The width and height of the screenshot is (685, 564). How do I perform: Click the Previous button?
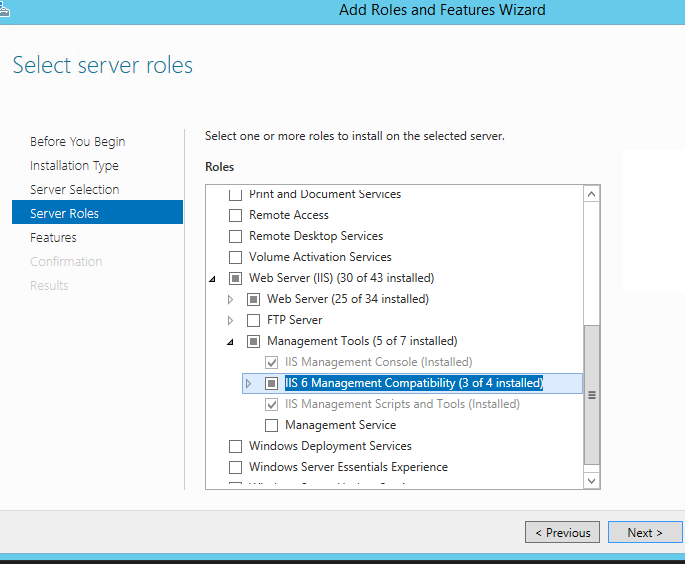[562, 532]
